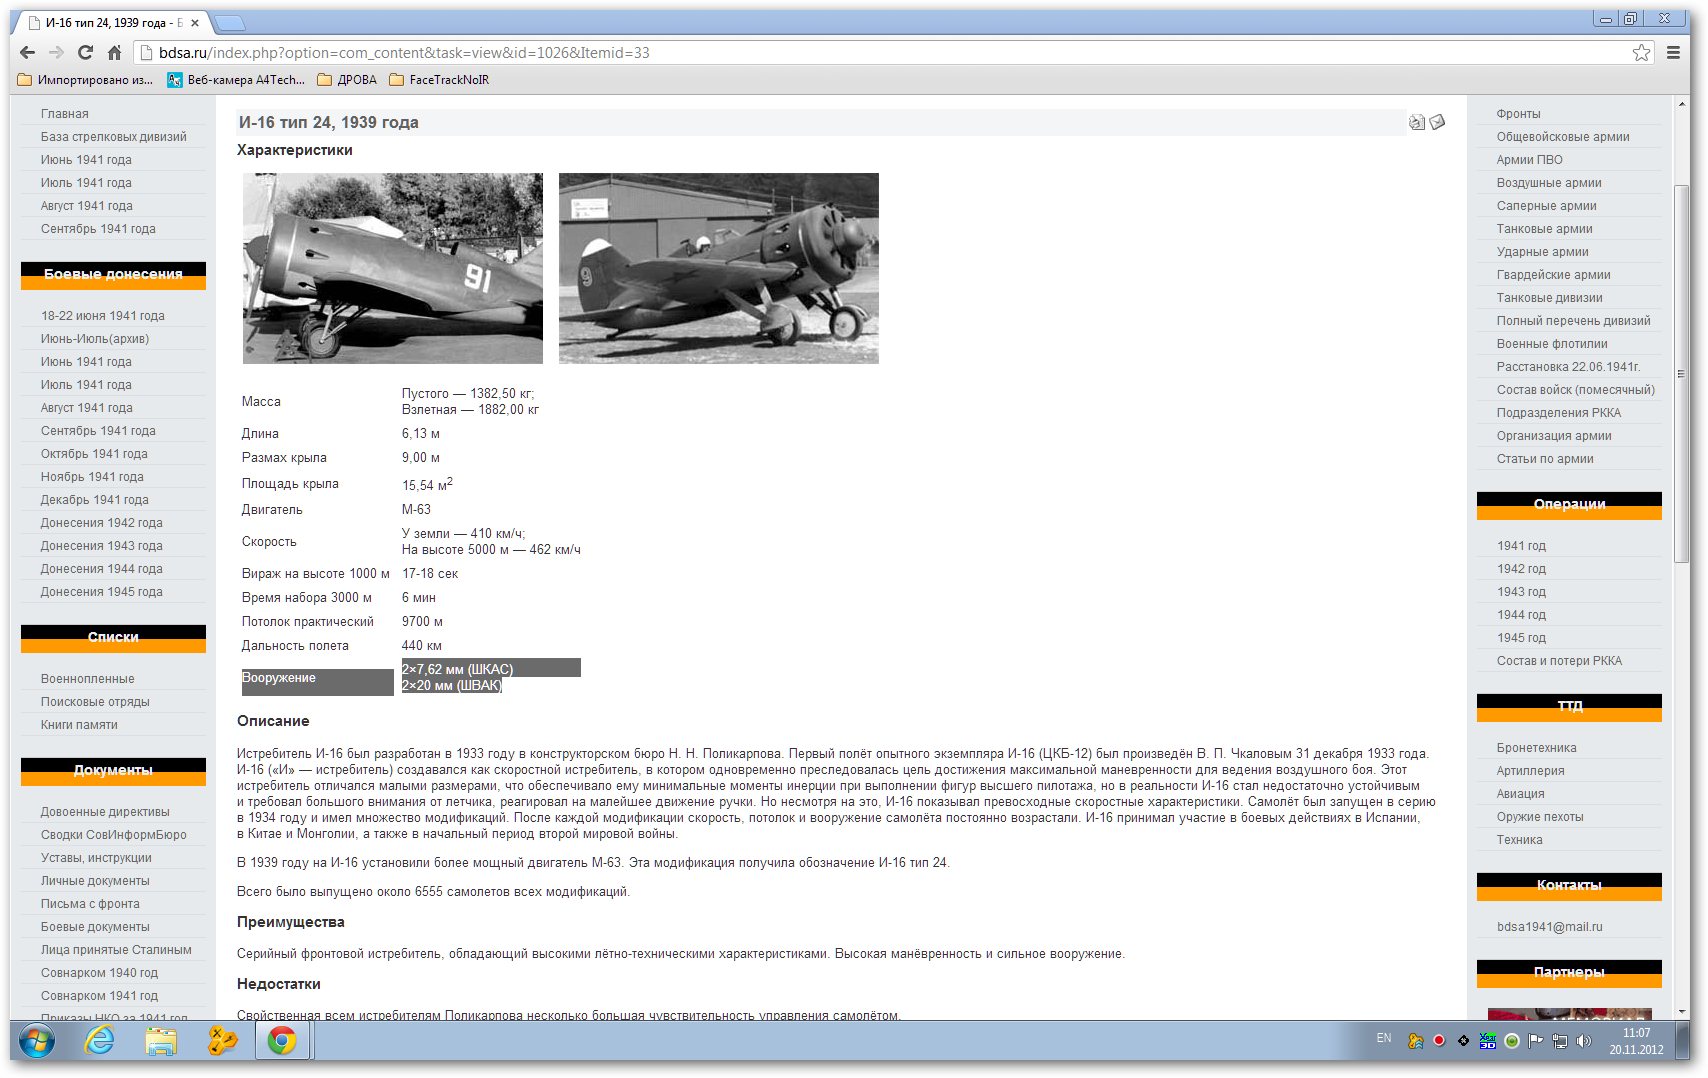Image resolution: width=1708 pixels, height=1078 pixels.
Task: Open the network tray icon
Action: click(1559, 1041)
